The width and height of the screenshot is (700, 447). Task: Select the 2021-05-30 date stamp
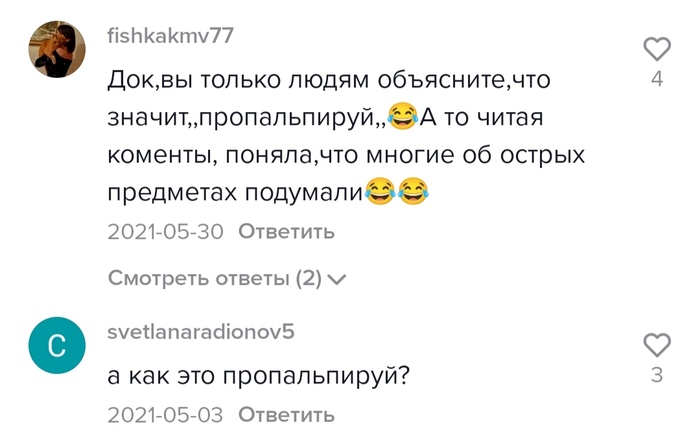pyautogui.click(x=164, y=232)
